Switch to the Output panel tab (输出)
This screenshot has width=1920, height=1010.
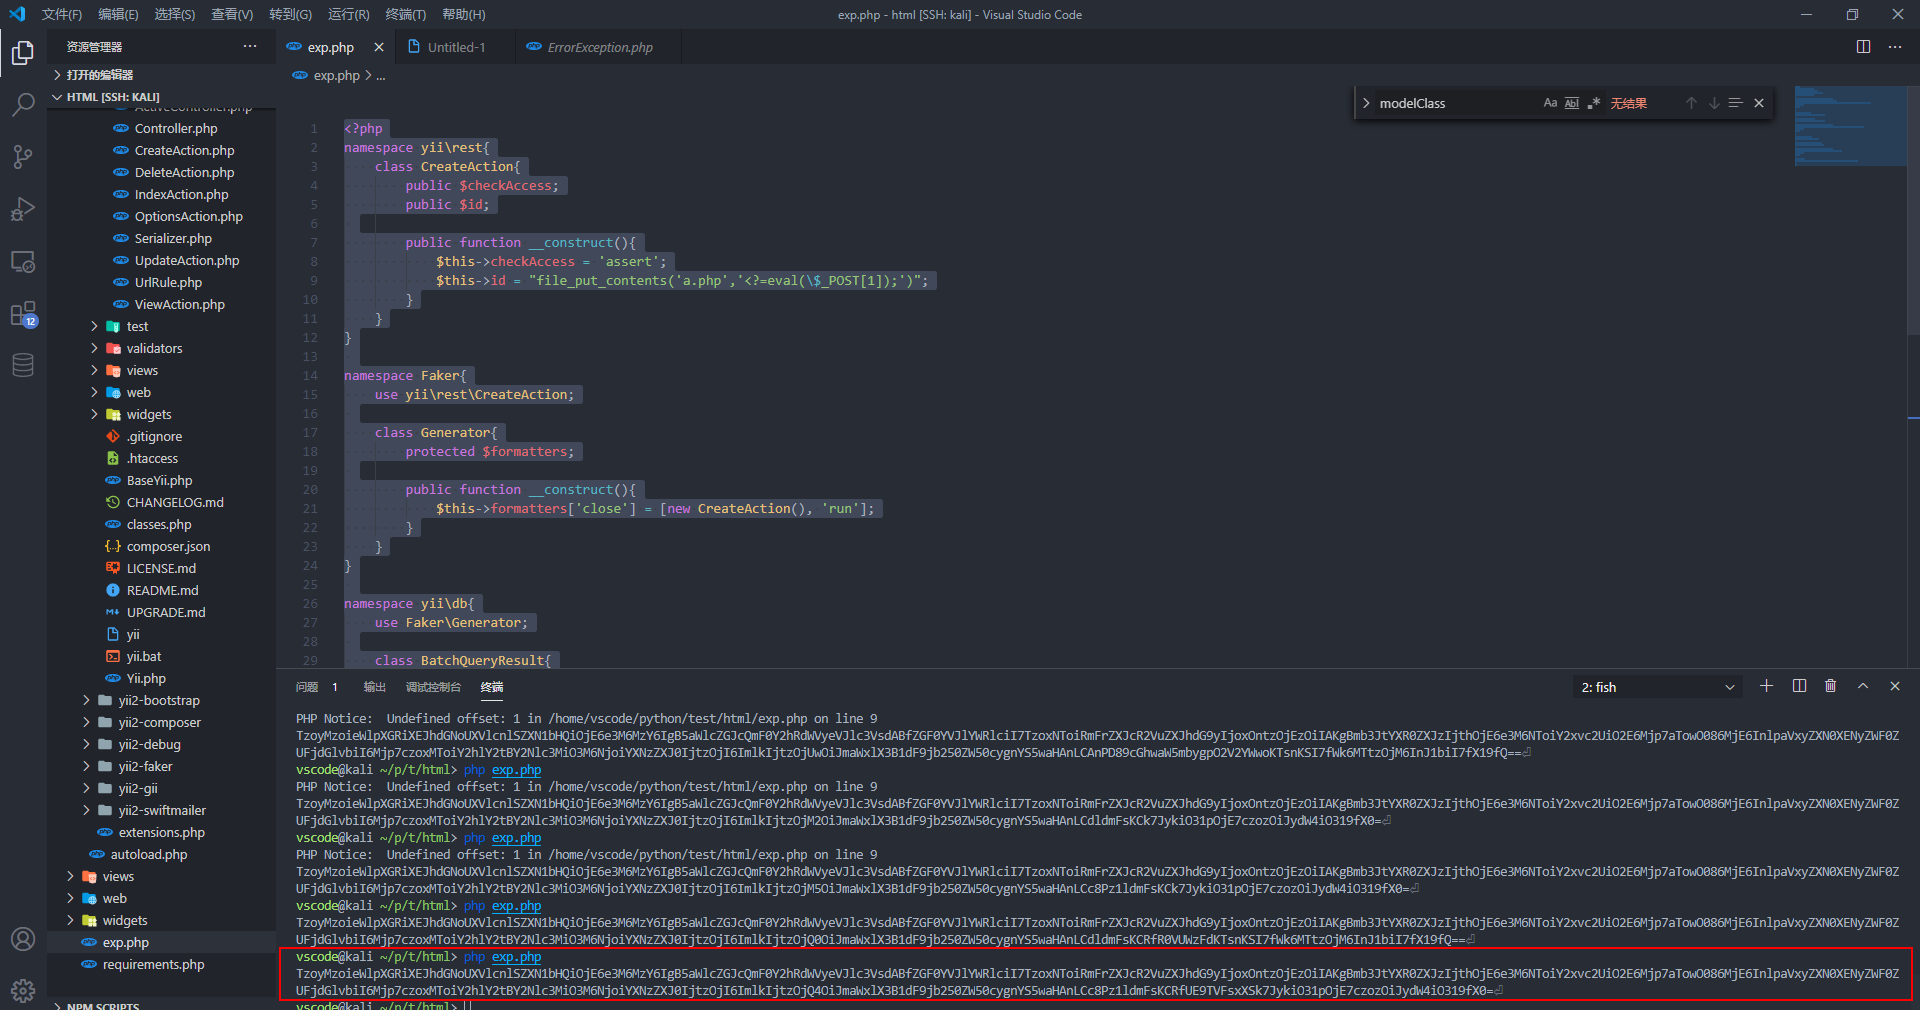(x=375, y=687)
